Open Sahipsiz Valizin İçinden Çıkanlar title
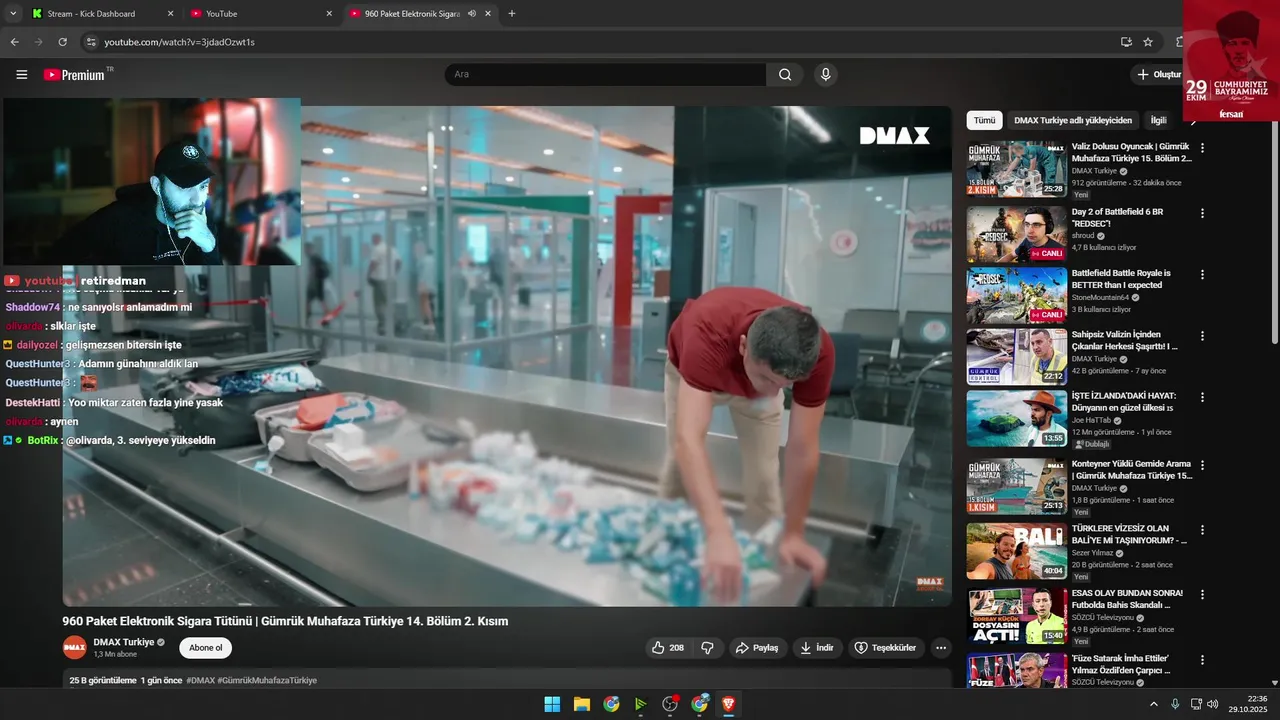The image size is (1280, 720). 1125,341
